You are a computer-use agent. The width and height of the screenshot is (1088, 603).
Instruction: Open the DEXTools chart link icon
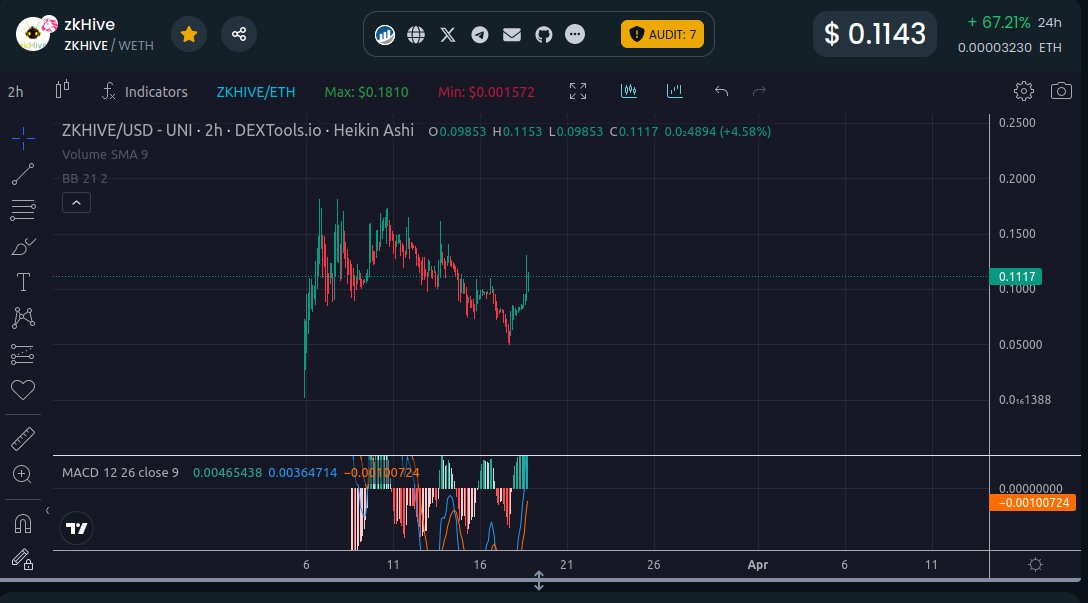(384, 34)
